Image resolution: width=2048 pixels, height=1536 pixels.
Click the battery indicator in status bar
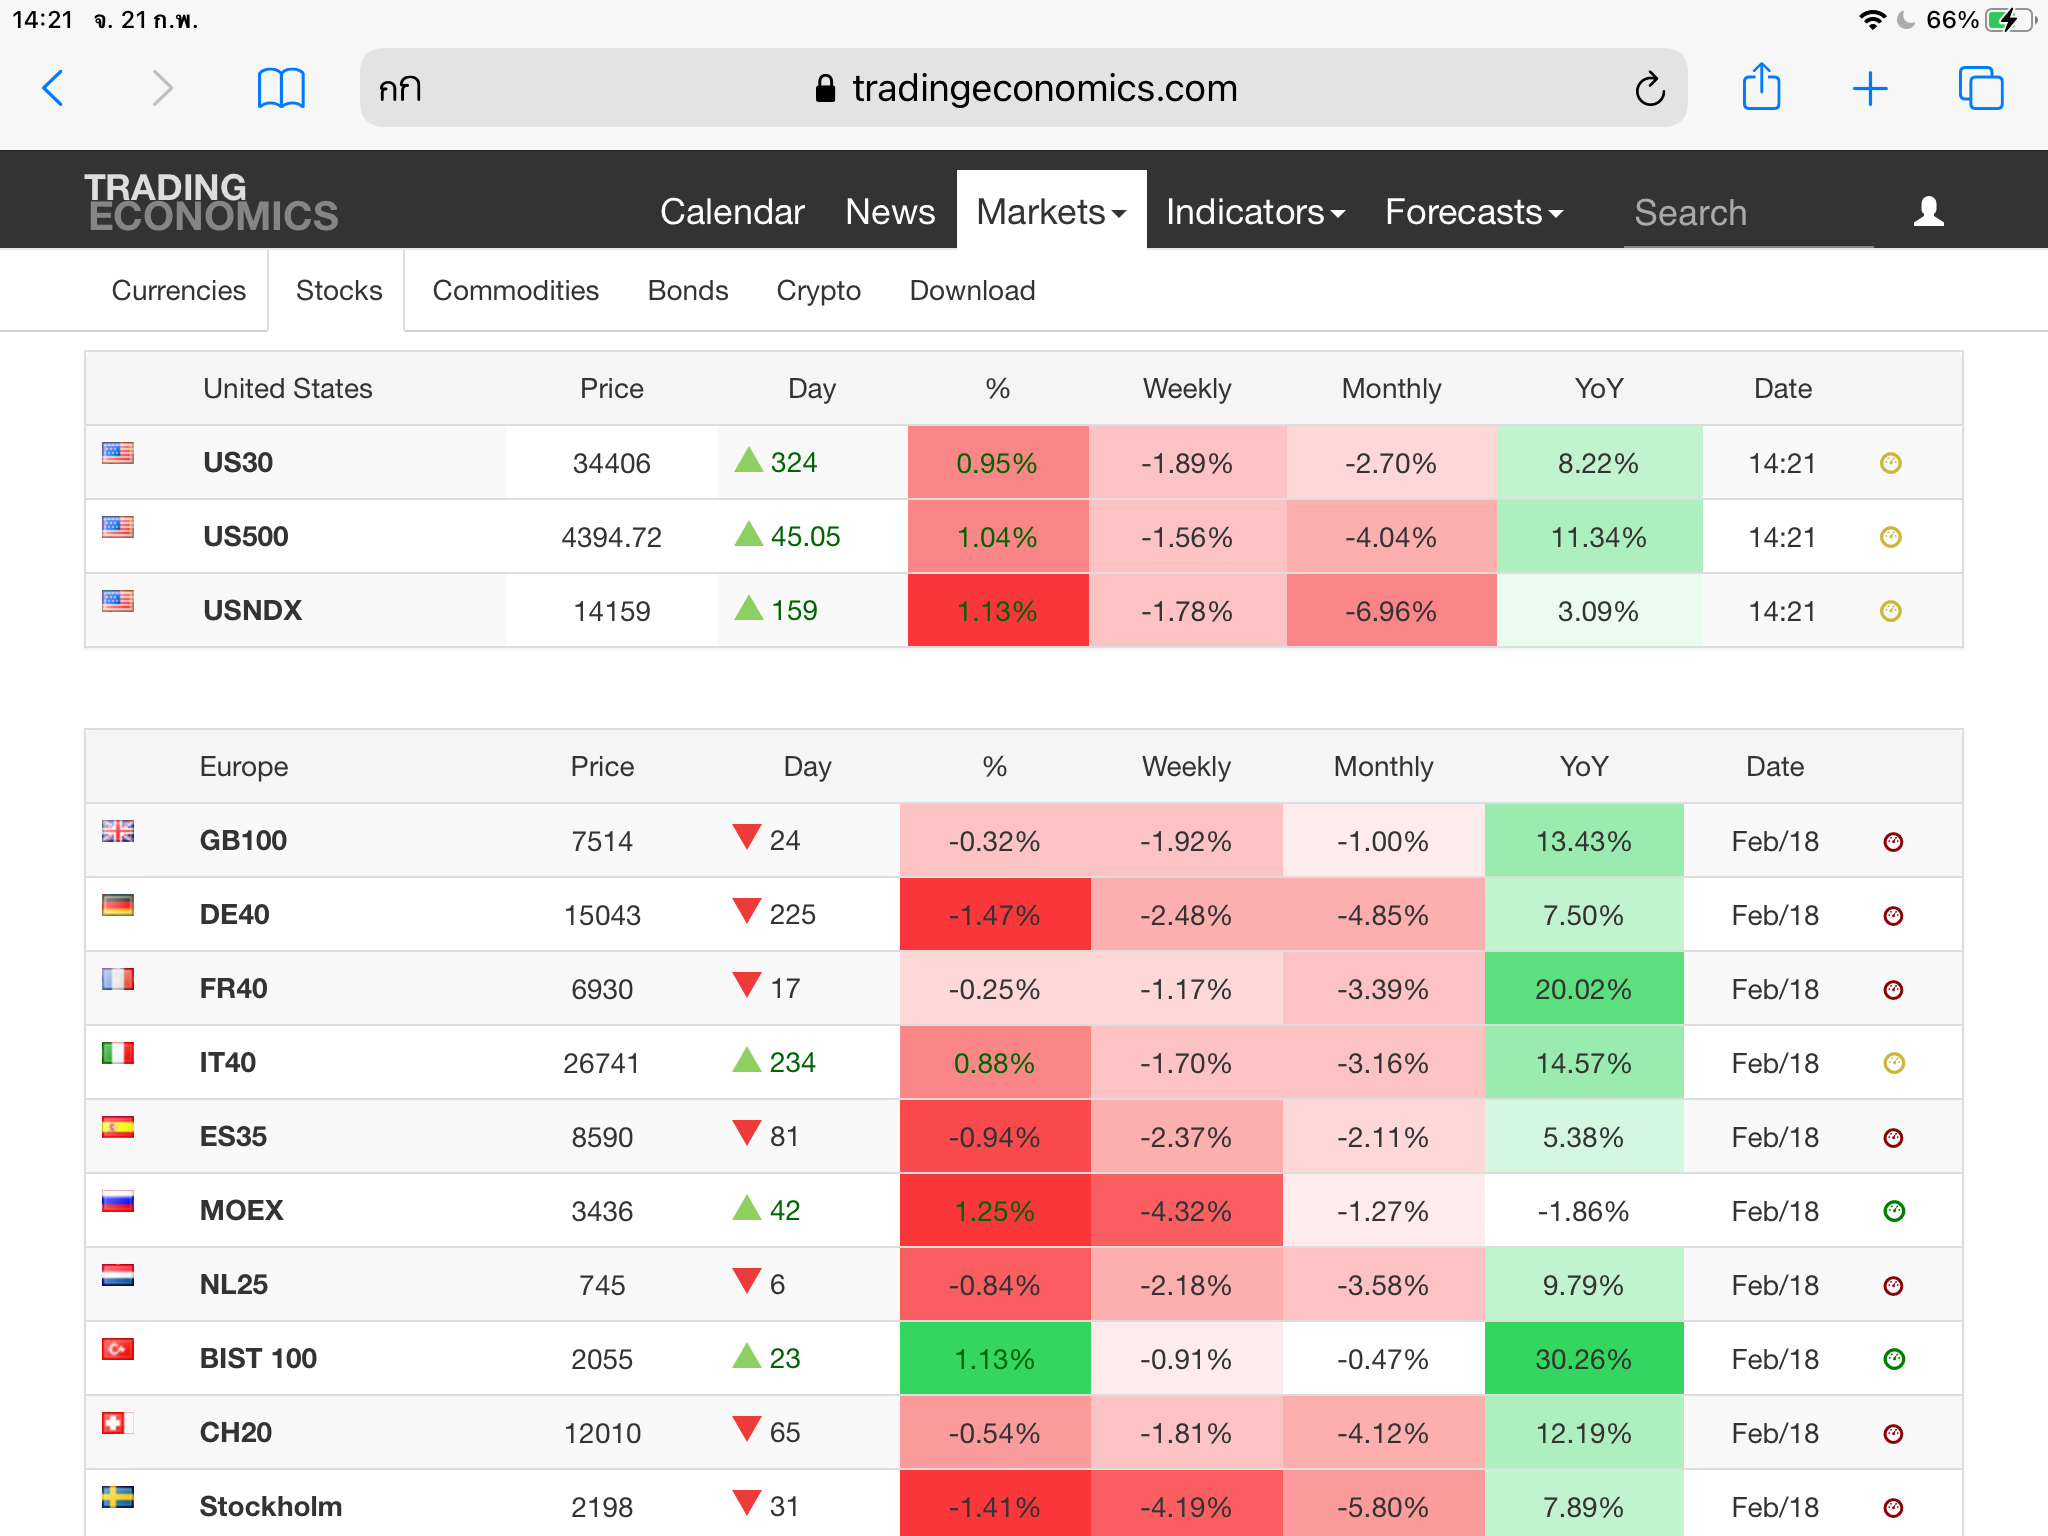(2009, 20)
